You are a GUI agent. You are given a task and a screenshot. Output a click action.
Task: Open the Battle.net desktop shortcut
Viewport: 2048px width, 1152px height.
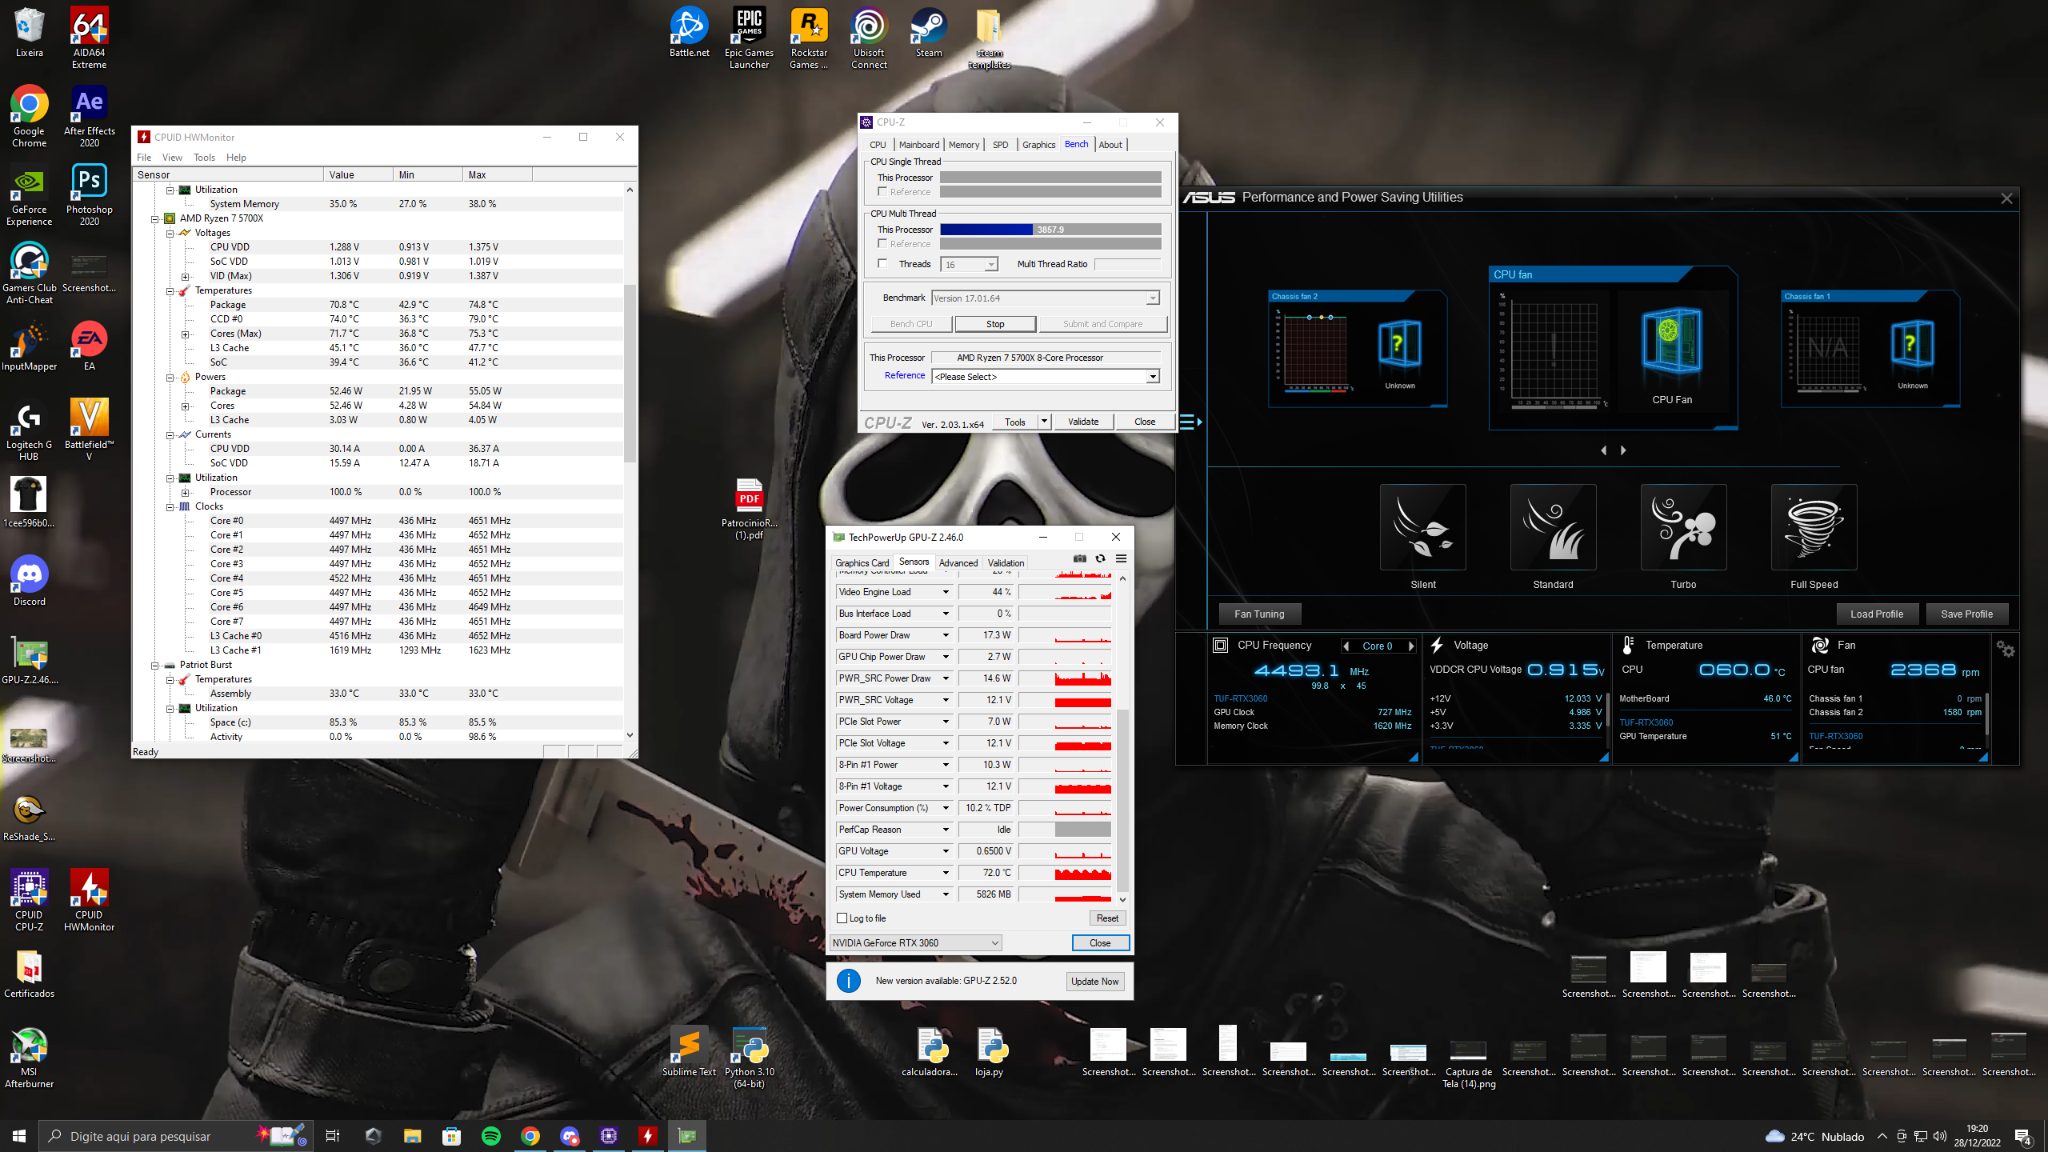point(689,32)
